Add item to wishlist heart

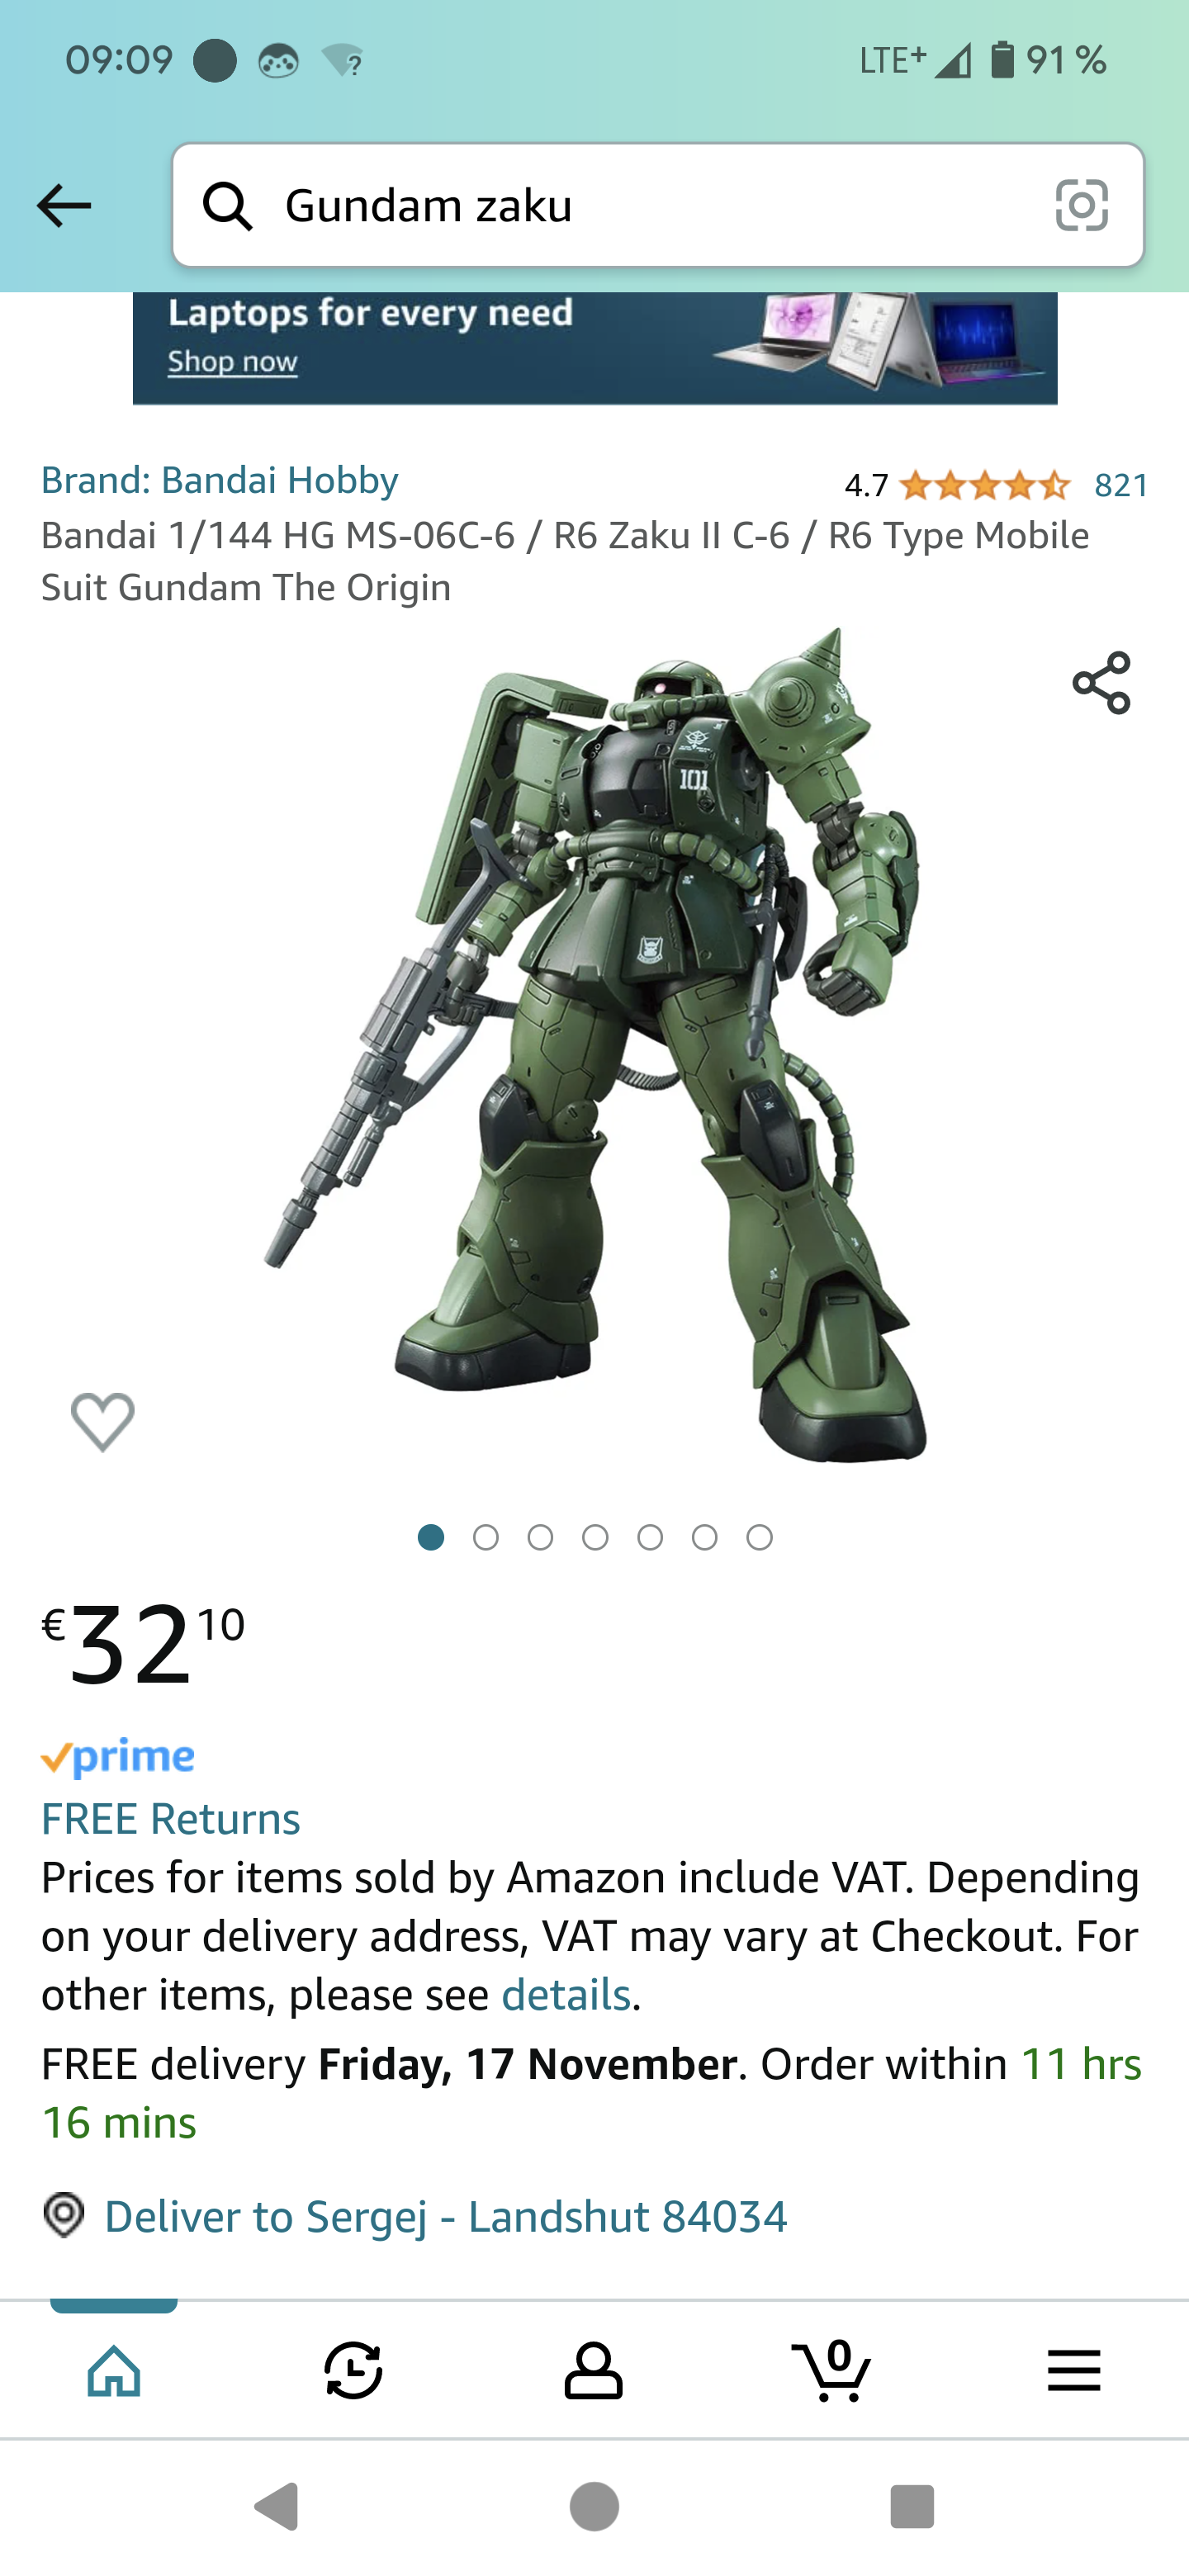tap(102, 1421)
